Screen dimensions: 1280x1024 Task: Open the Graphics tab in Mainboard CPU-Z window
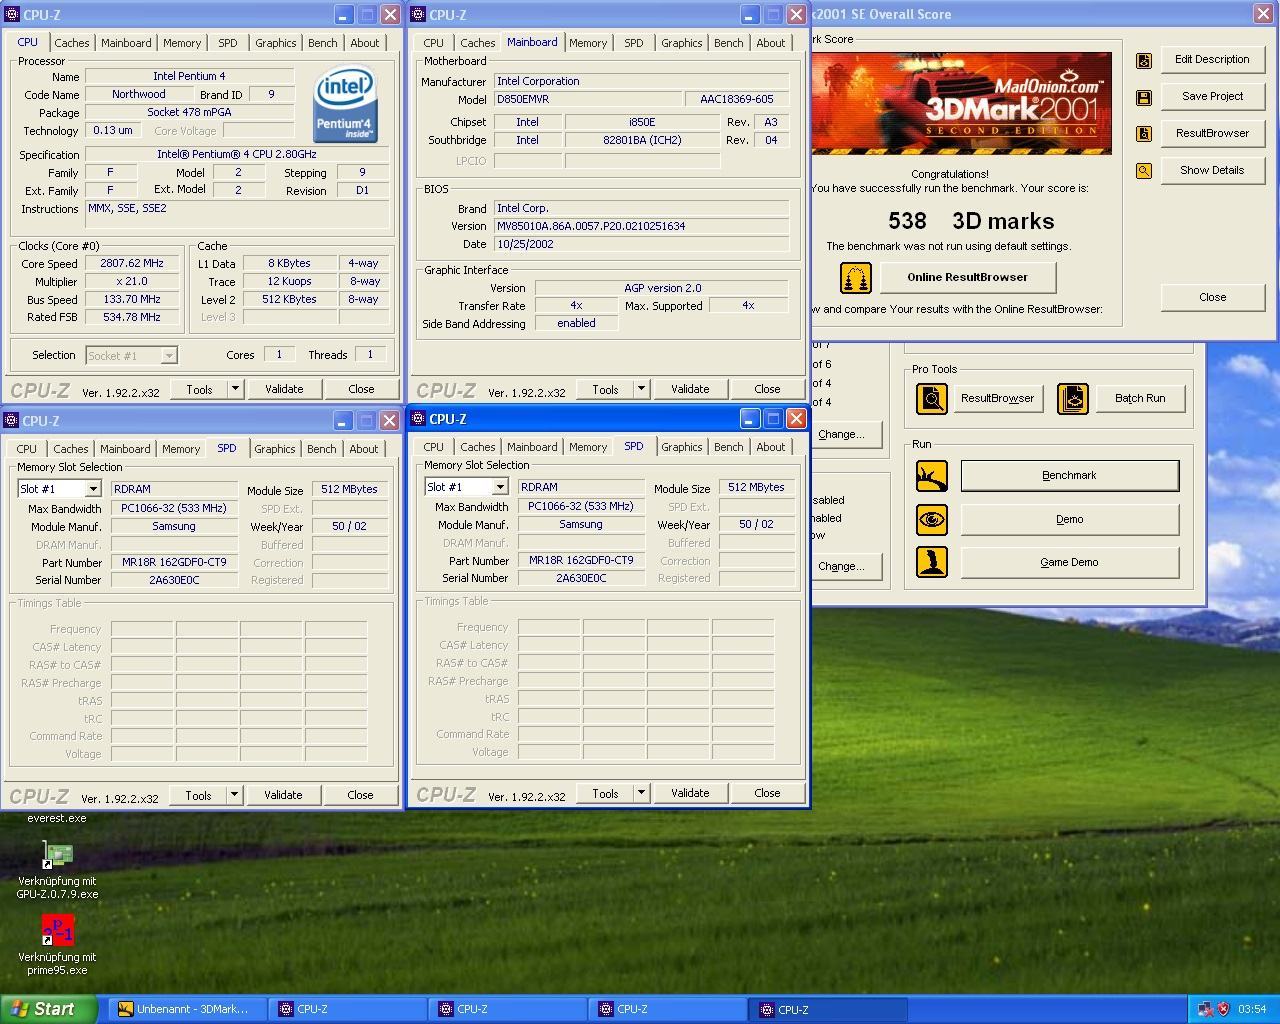(681, 43)
